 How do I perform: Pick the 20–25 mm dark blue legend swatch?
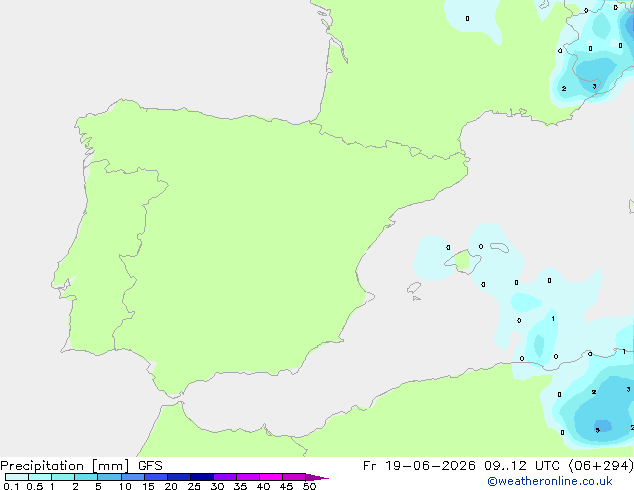point(179,477)
